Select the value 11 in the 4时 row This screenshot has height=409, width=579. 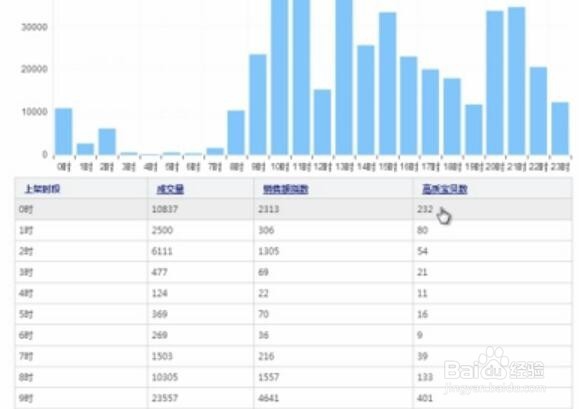(x=422, y=293)
